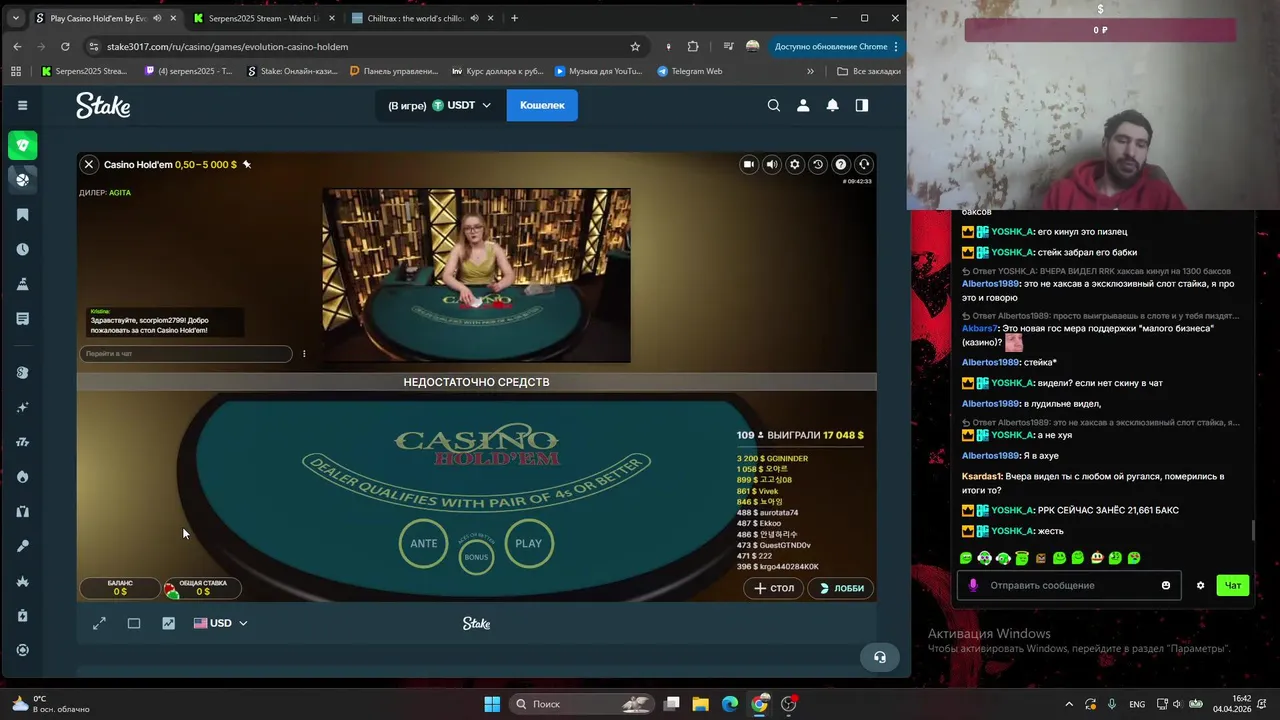Open File Explorer from the taskbar

pyautogui.click(x=701, y=704)
